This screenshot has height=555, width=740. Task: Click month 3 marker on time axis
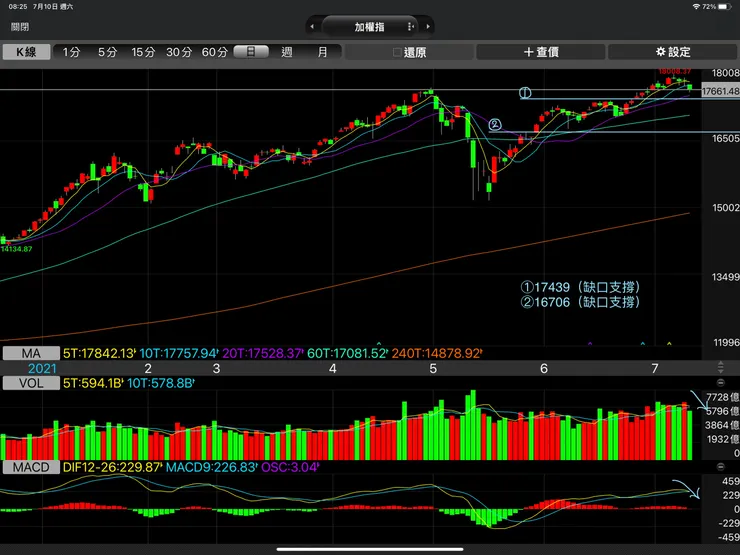click(x=216, y=369)
